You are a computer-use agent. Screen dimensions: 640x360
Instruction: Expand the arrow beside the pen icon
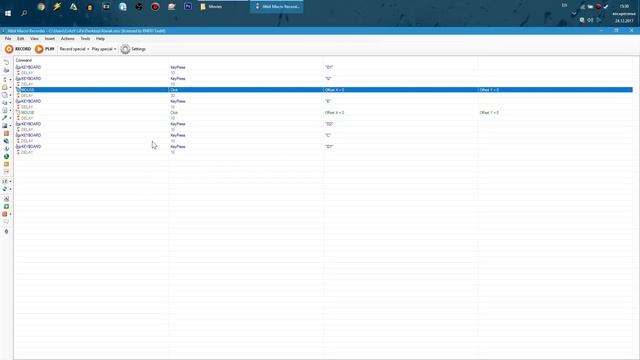[10, 118]
